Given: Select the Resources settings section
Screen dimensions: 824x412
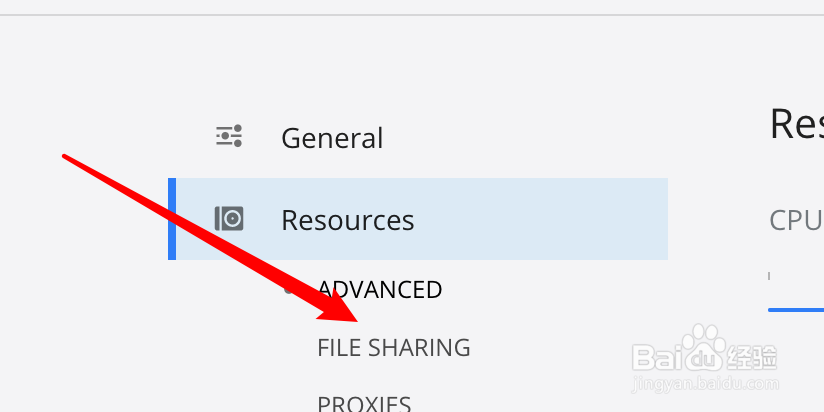Looking at the screenshot, I should tap(347, 220).
